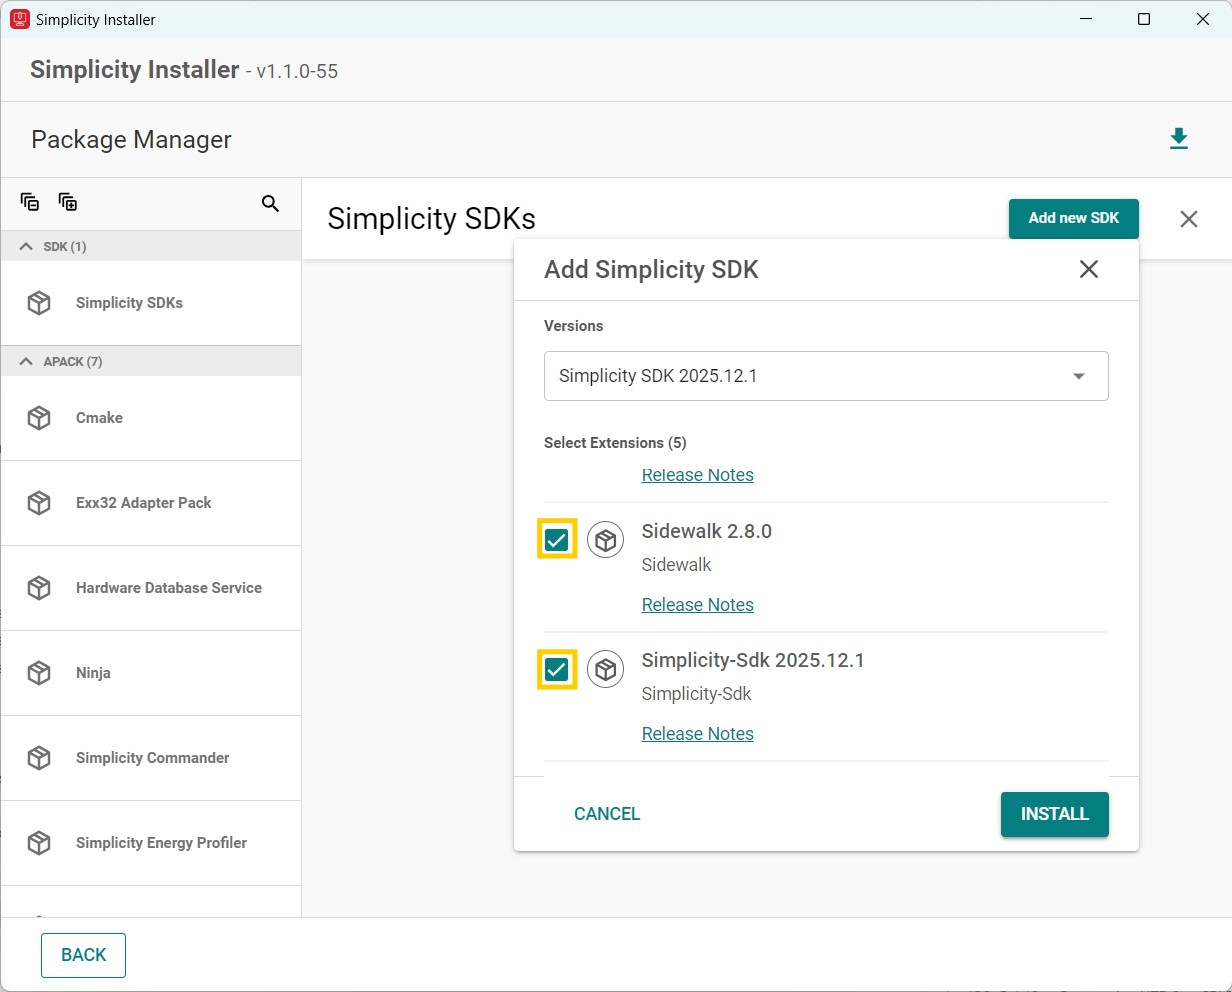This screenshot has width=1232, height=992.
Task: Collapse all items with the collapse-all icon
Action: click(x=29, y=202)
